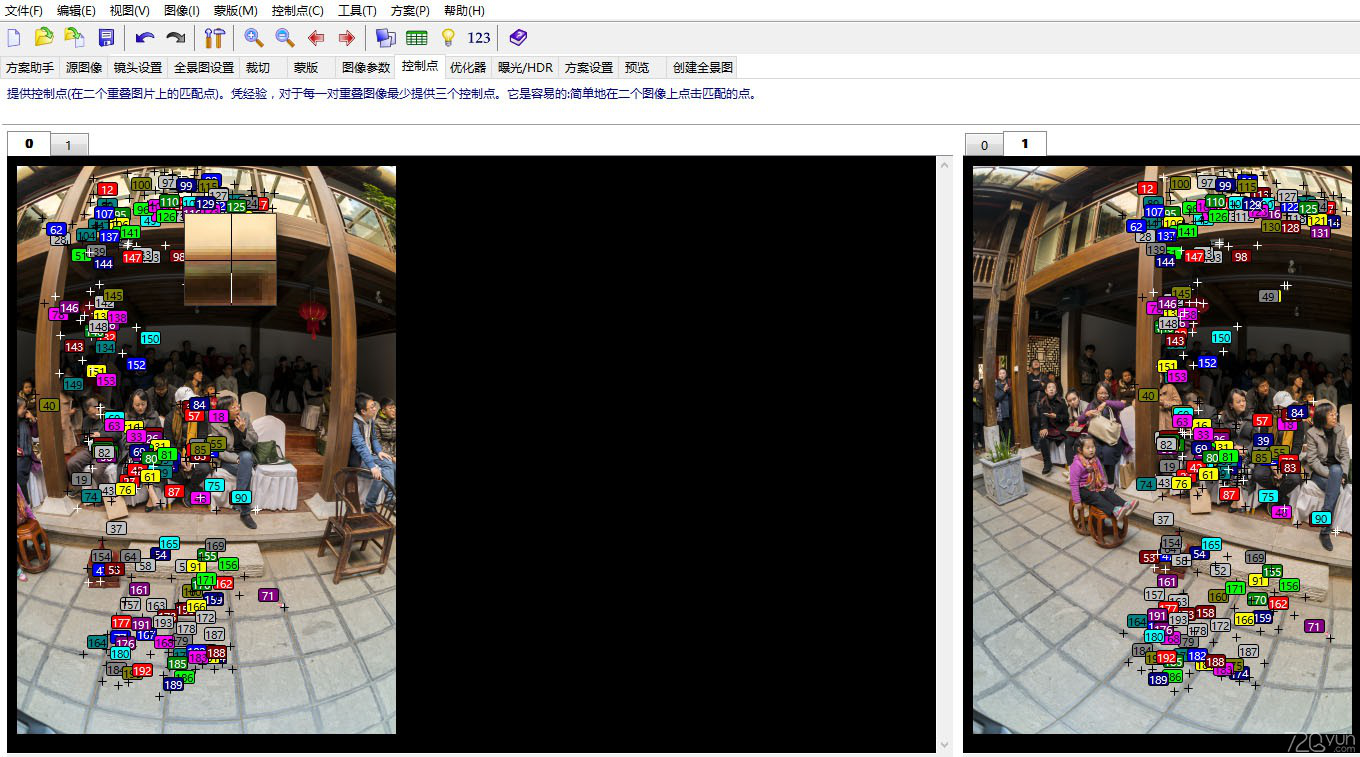
Task: Zoom out with the minus magnifier icon
Action: click(285, 38)
